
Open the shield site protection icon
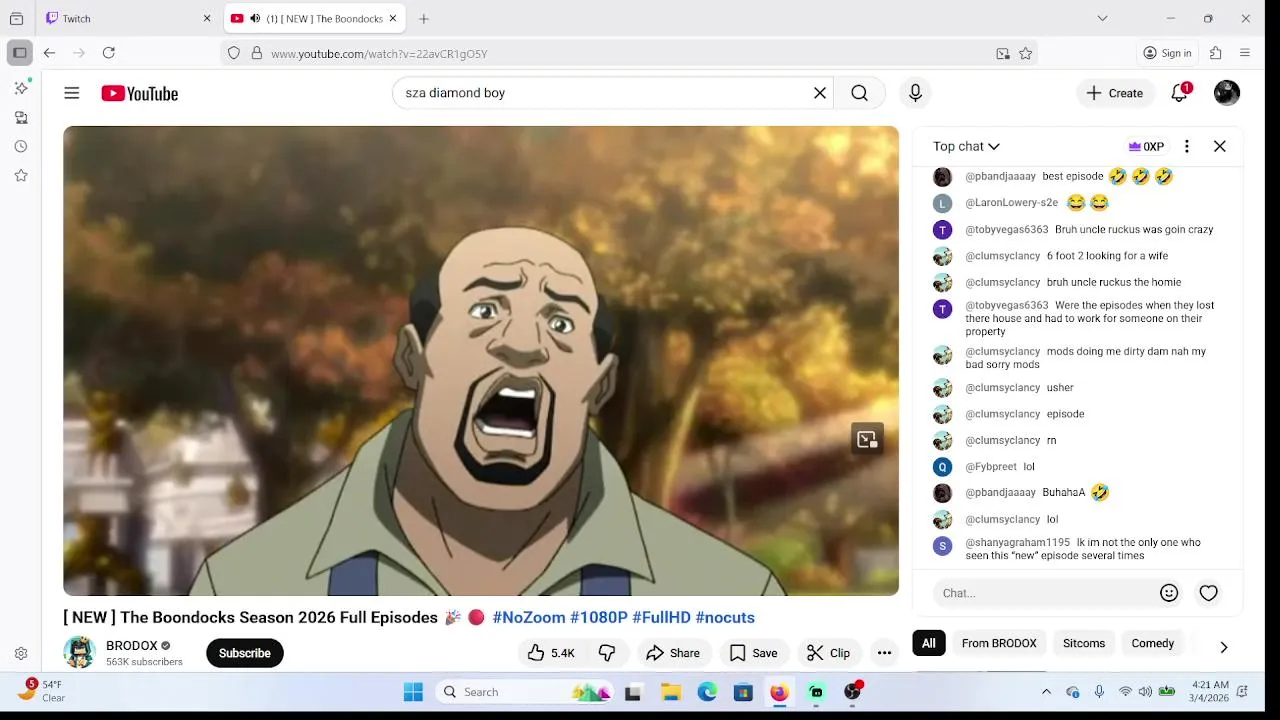pos(234,54)
